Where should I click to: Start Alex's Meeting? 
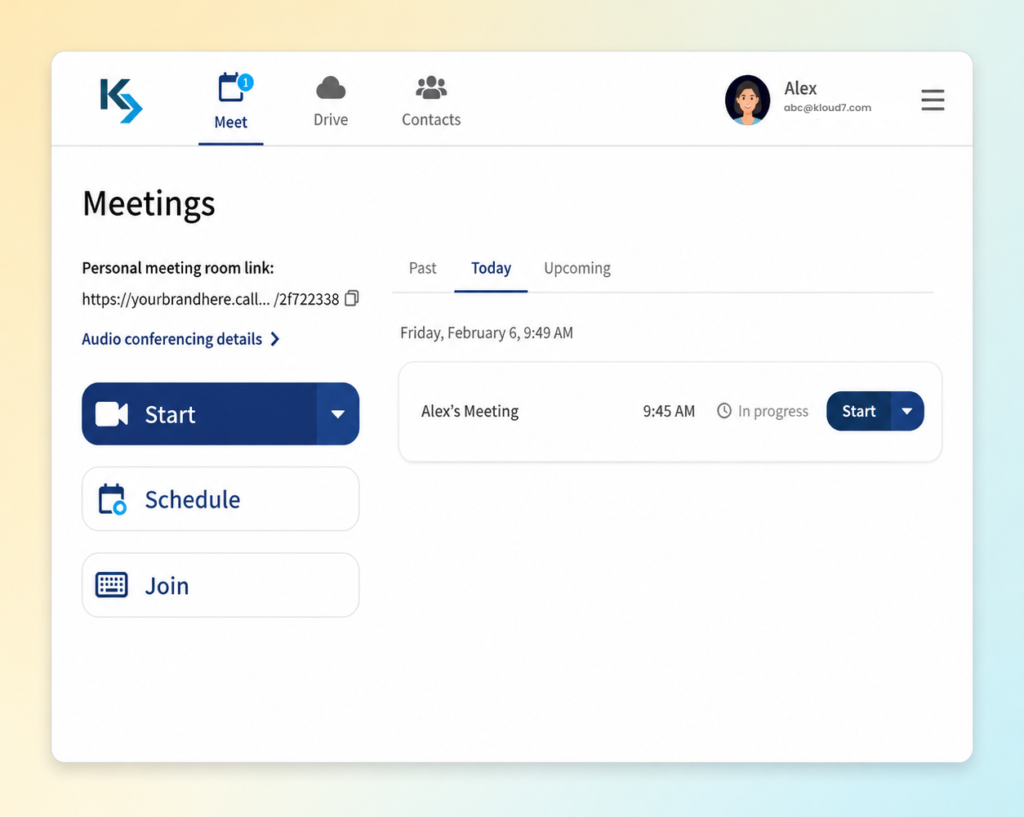pyautogui.click(x=858, y=411)
